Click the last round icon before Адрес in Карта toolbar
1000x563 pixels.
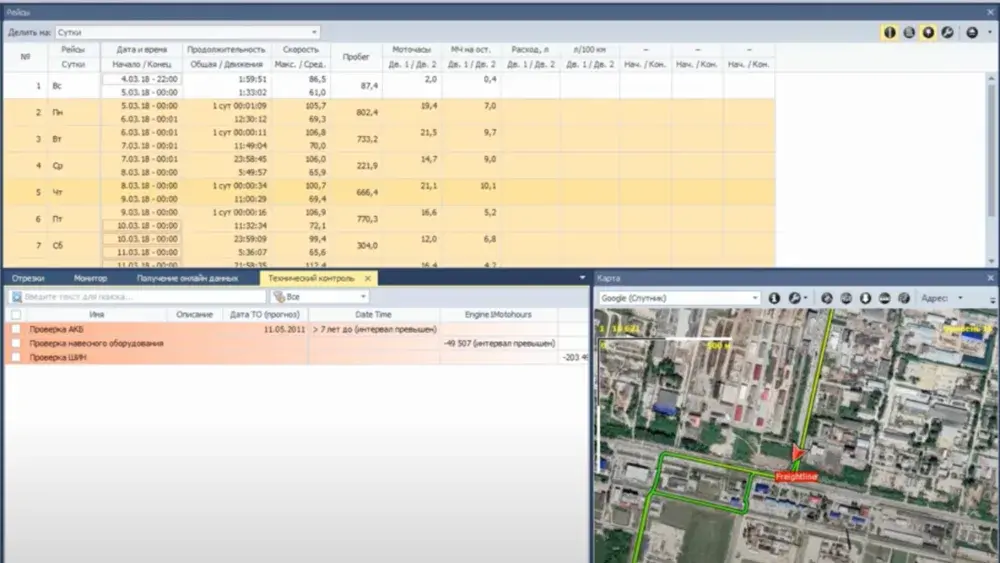coord(904,298)
